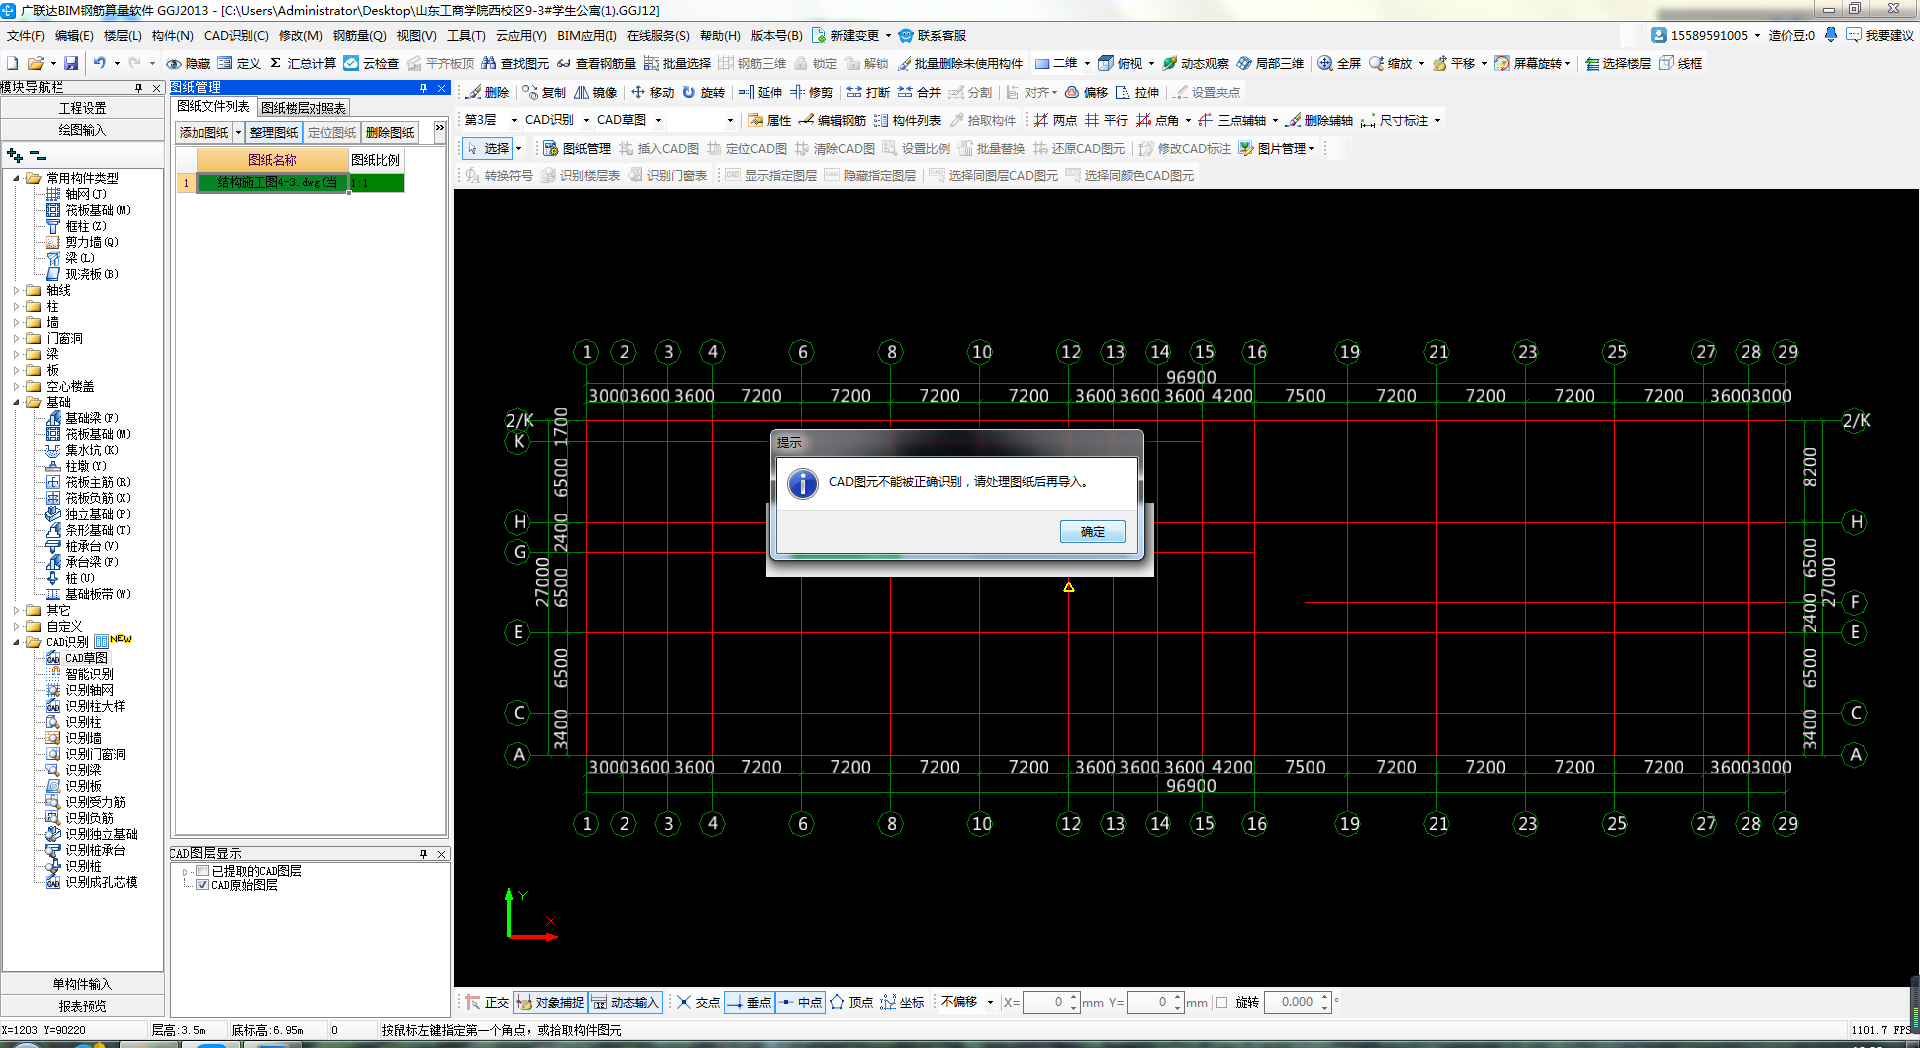Image resolution: width=1920 pixels, height=1048 pixels.
Task: Open the 单构件输入 navigation section
Action: pos(82,984)
